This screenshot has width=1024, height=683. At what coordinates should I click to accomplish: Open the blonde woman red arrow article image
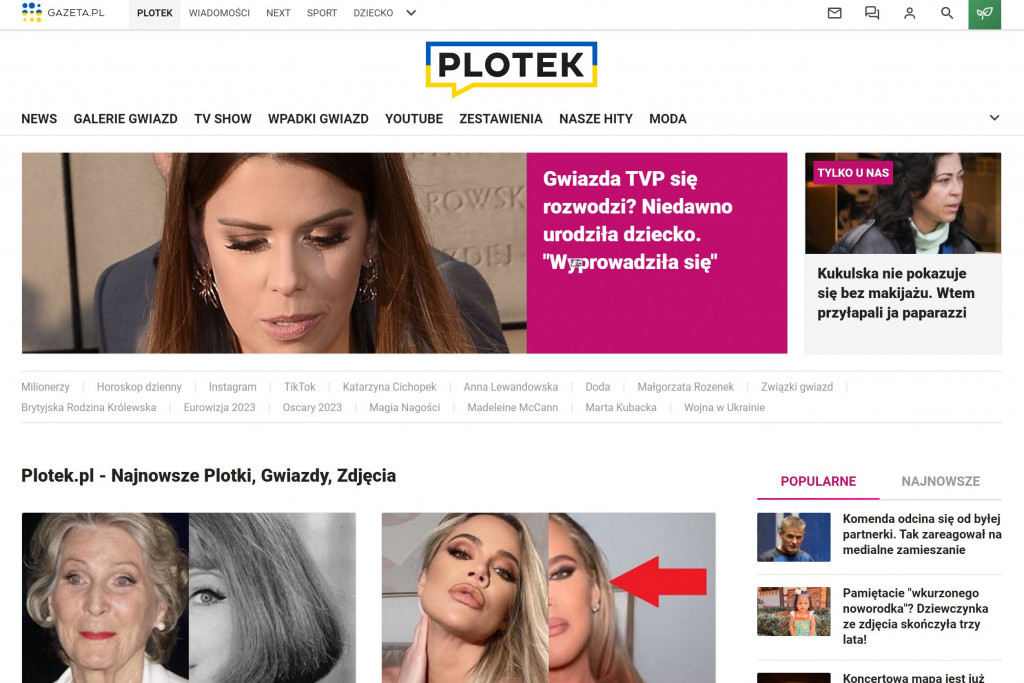coord(549,597)
